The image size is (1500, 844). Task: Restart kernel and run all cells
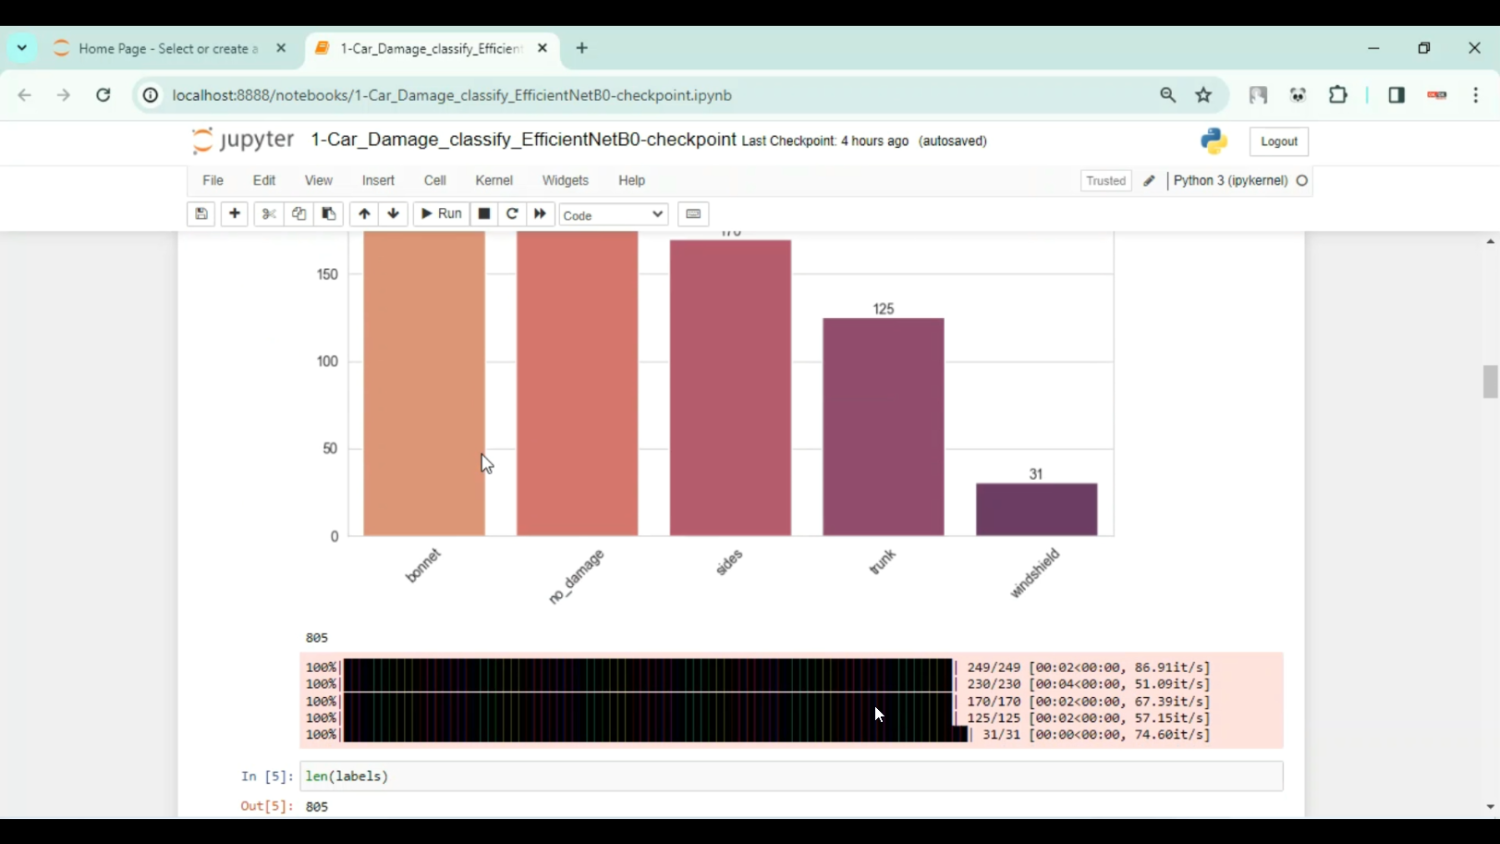coord(540,213)
